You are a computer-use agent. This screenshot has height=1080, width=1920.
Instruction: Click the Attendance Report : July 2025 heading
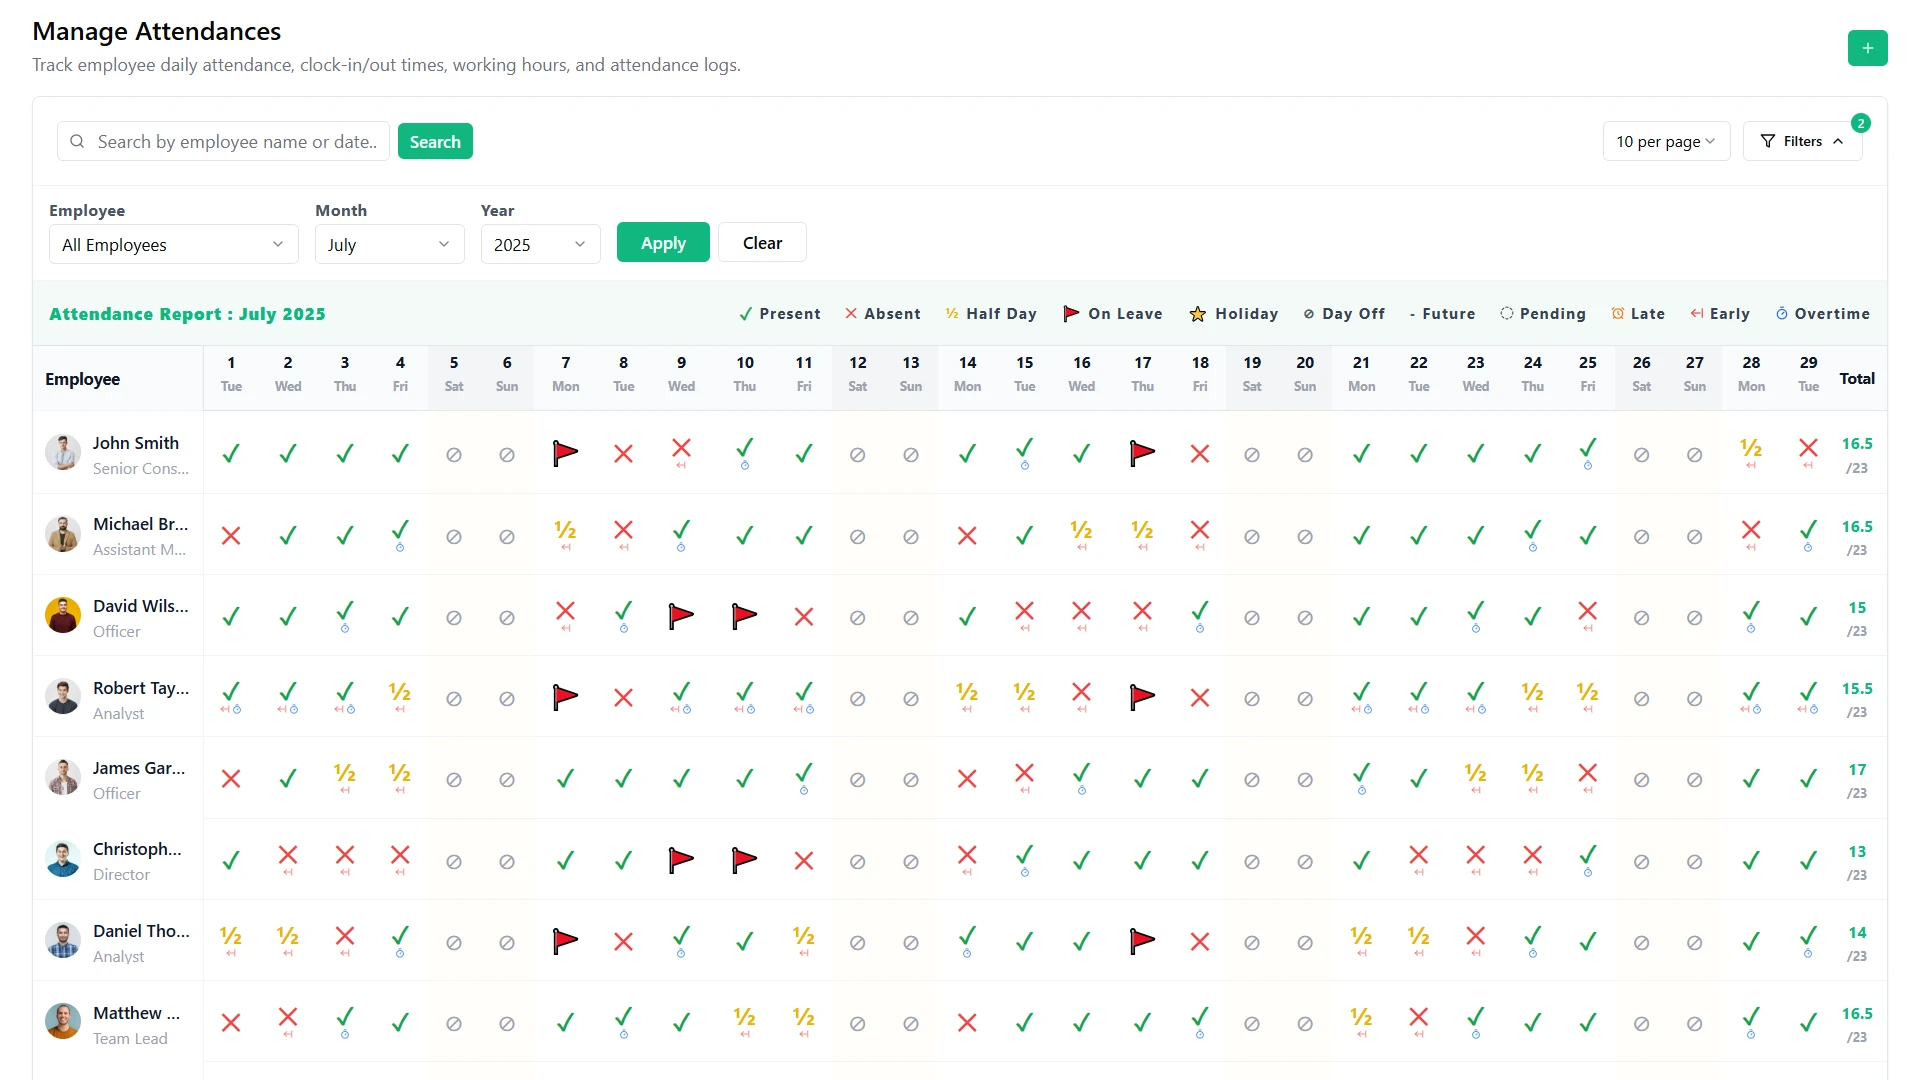coord(187,314)
